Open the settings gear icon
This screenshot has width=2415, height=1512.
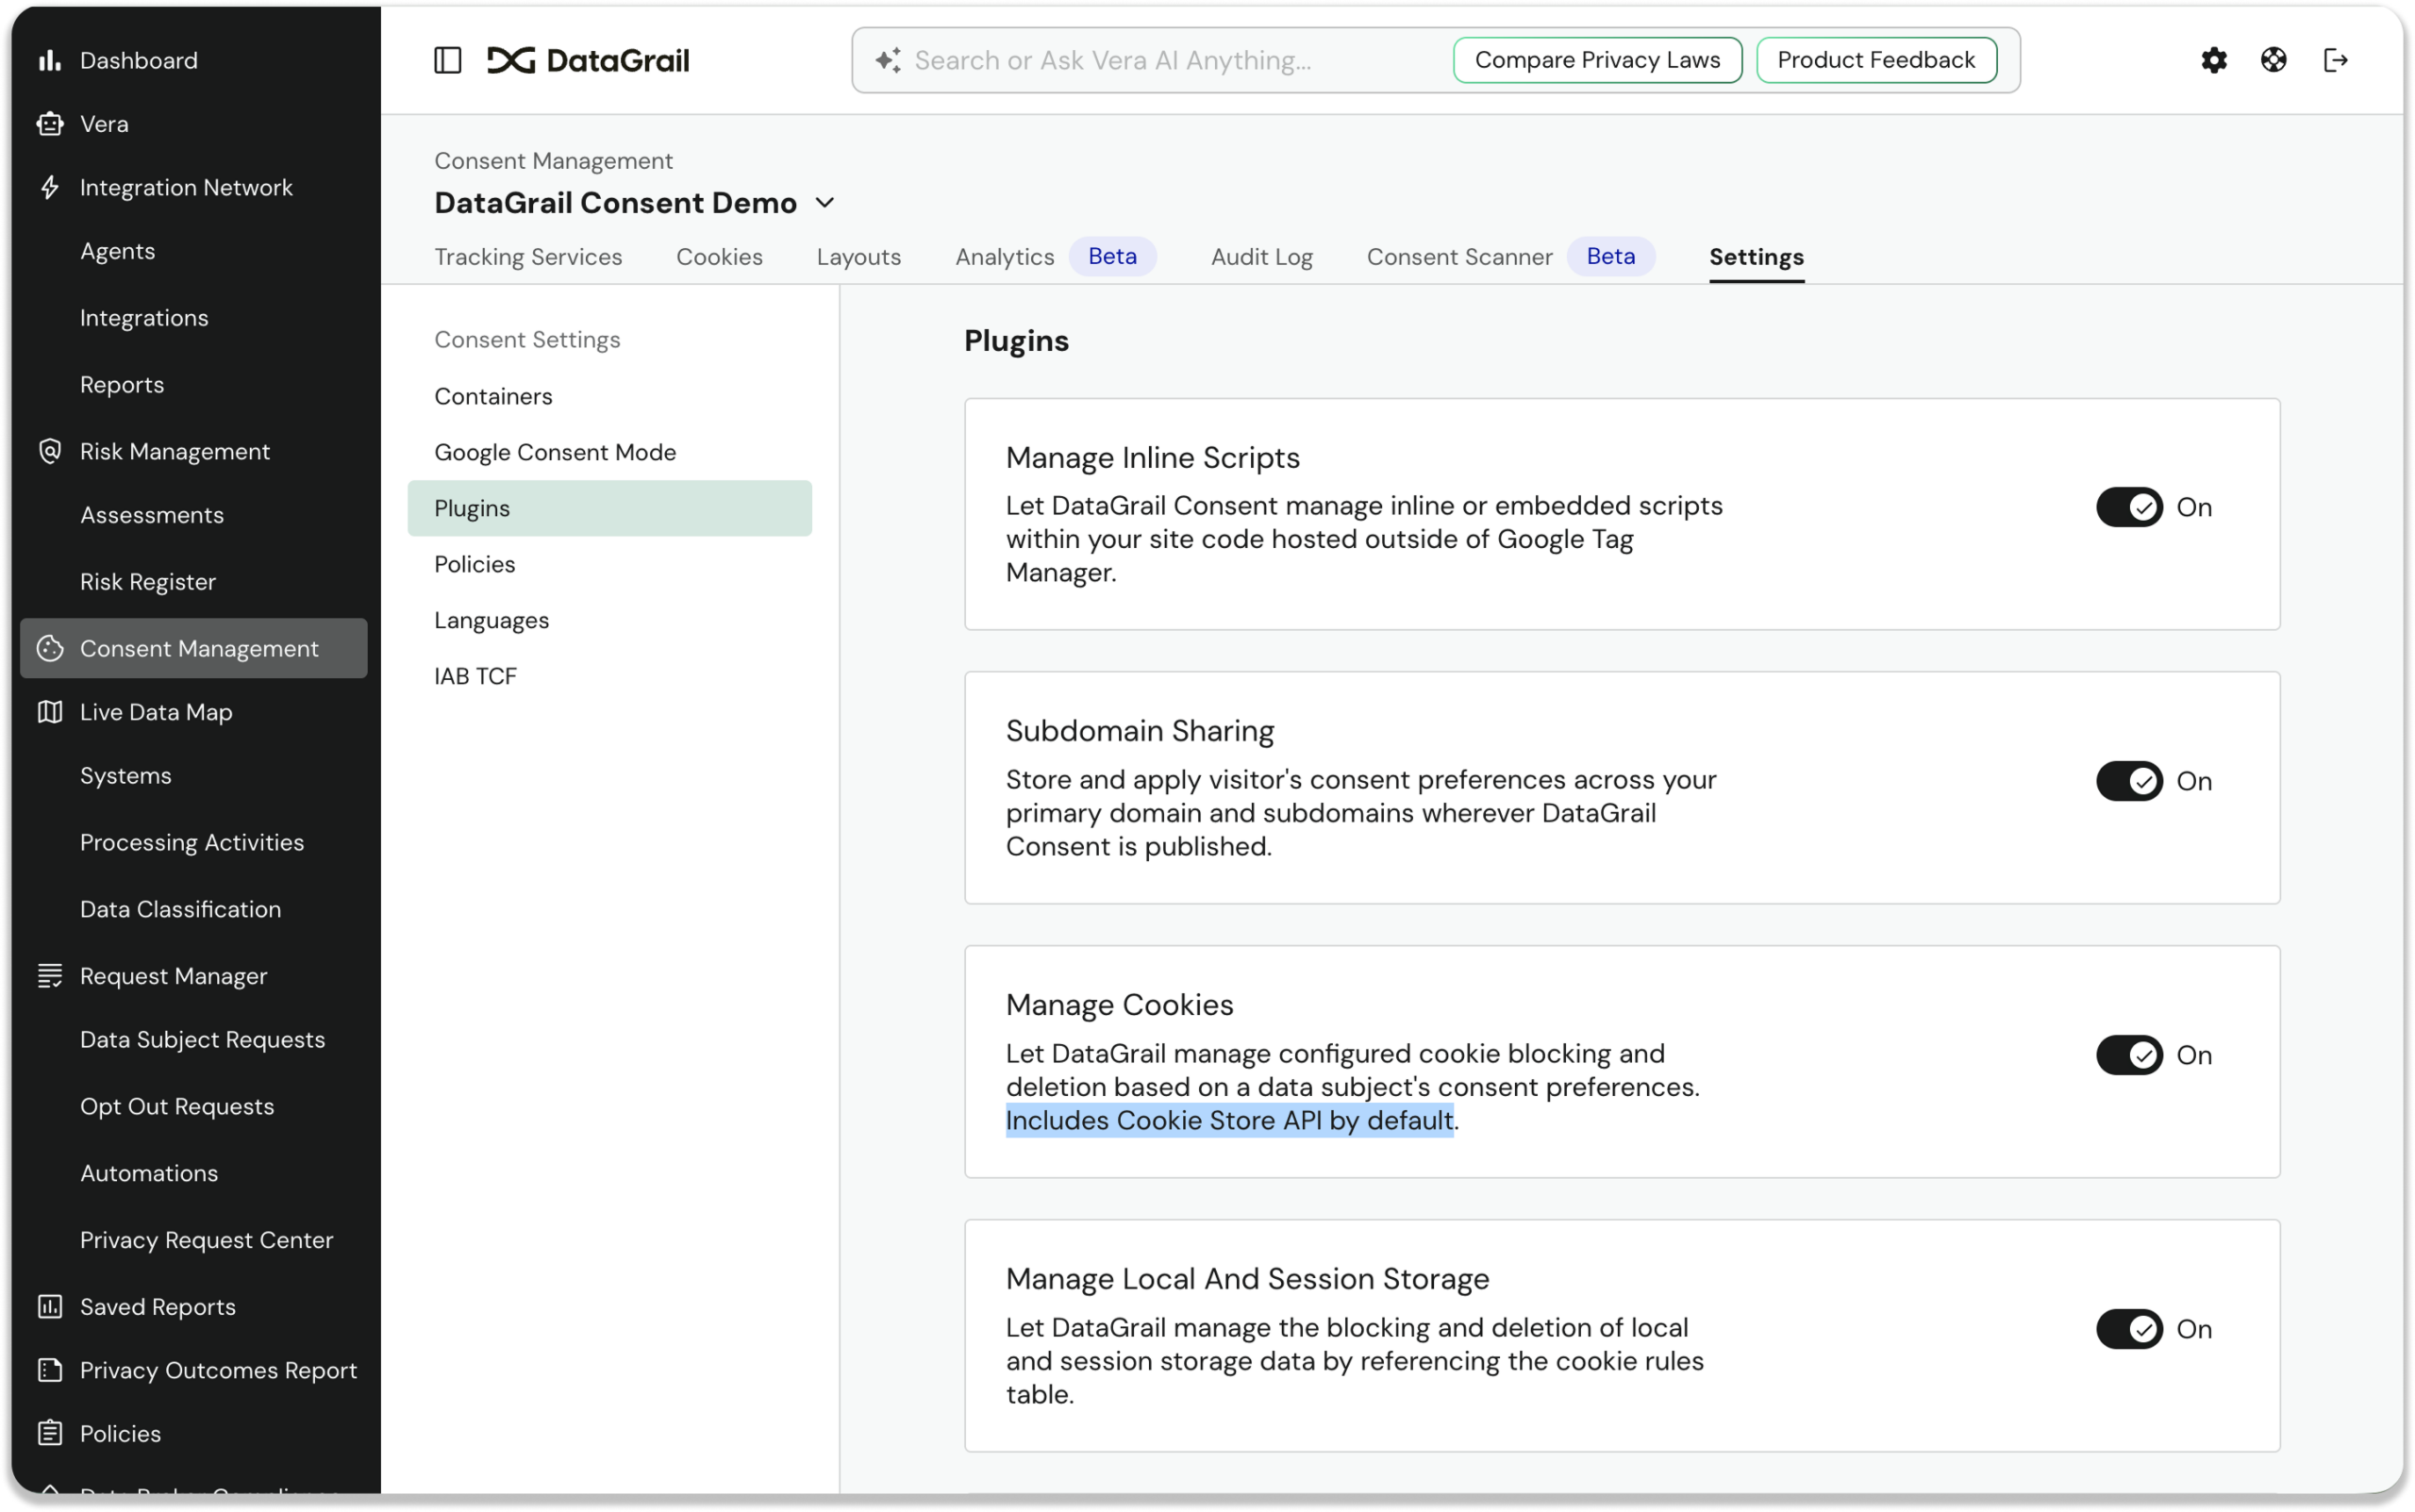point(2214,60)
